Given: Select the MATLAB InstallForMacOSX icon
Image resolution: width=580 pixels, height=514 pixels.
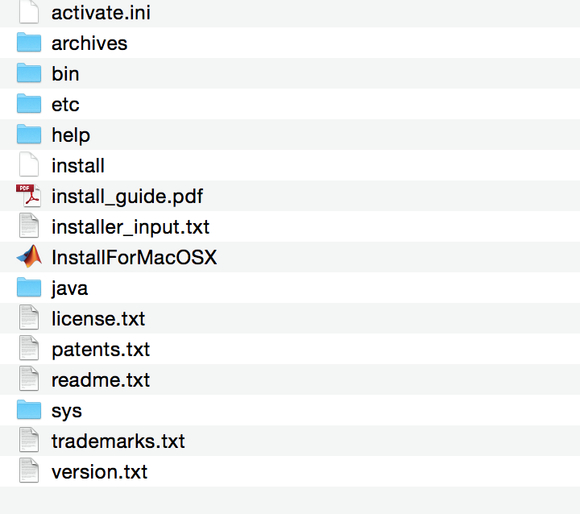Looking at the screenshot, I should click(29, 256).
